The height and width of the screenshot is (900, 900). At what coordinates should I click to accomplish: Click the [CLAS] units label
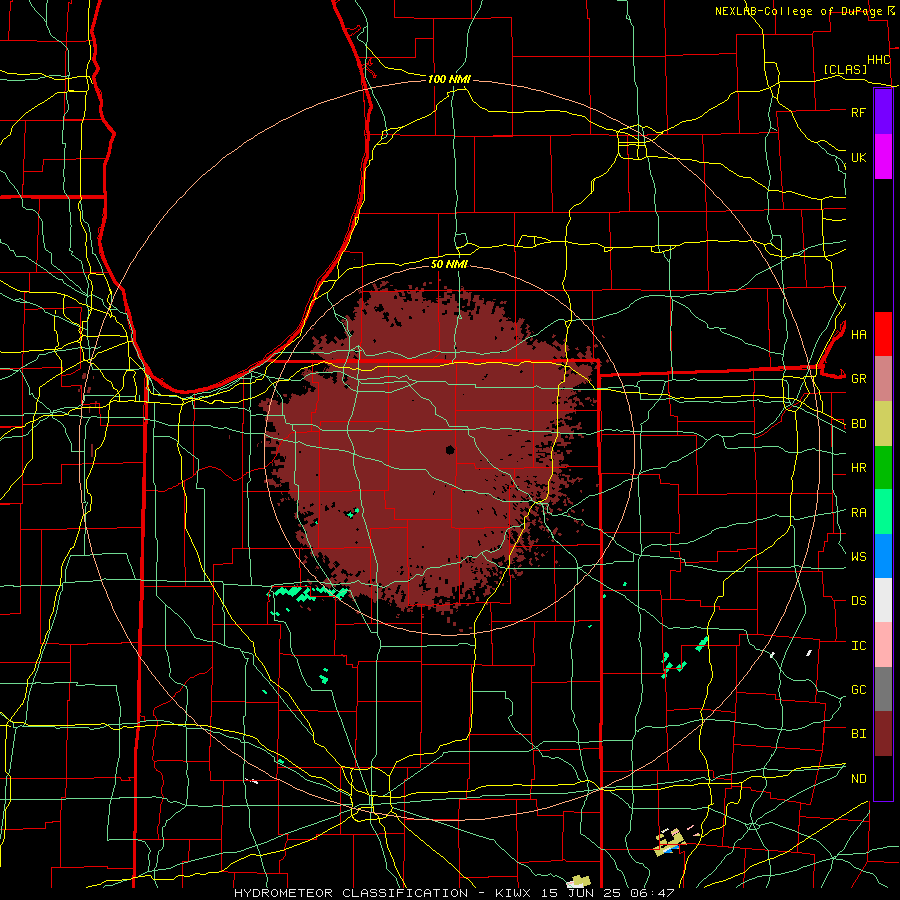pyautogui.click(x=845, y=69)
